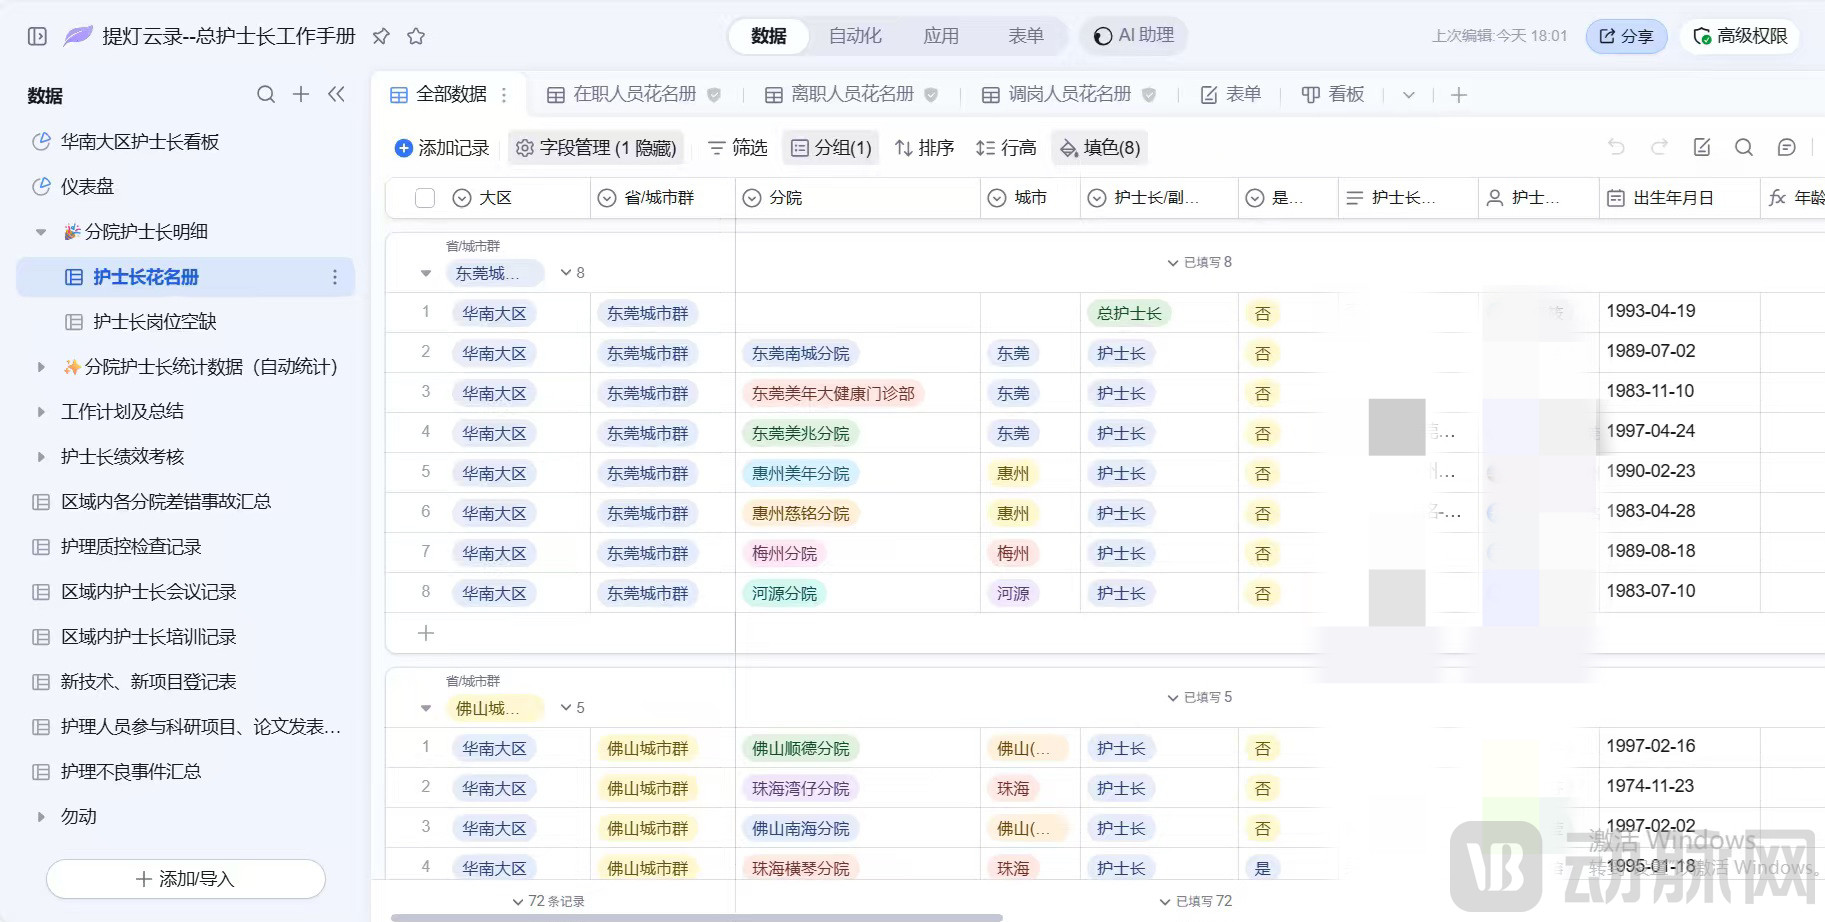1825x922 pixels.
Task: Open the view list dropdown arrow near 看板
Action: coord(1408,94)
